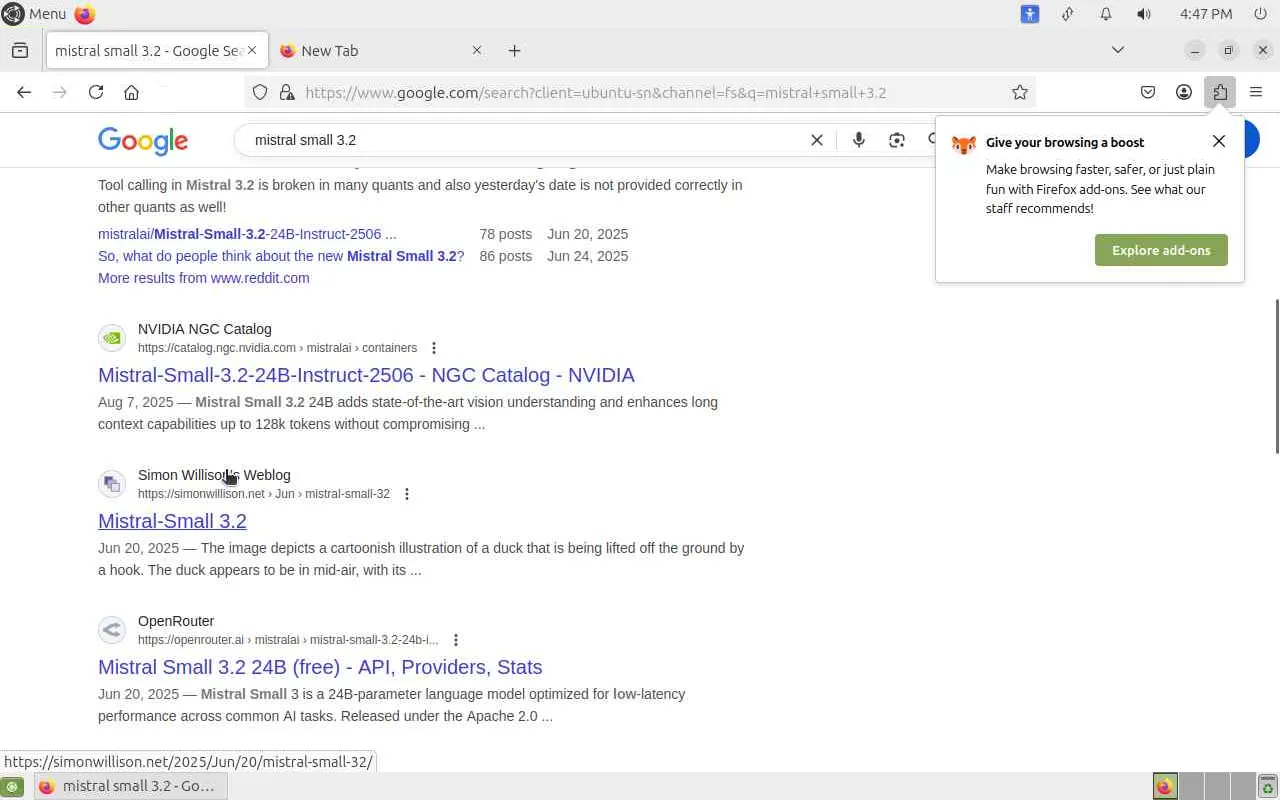Focus the address bar showing google.com URL
Image resolution: width=1280 pixels, height=800 pixels.
click(x=640, y=92)
